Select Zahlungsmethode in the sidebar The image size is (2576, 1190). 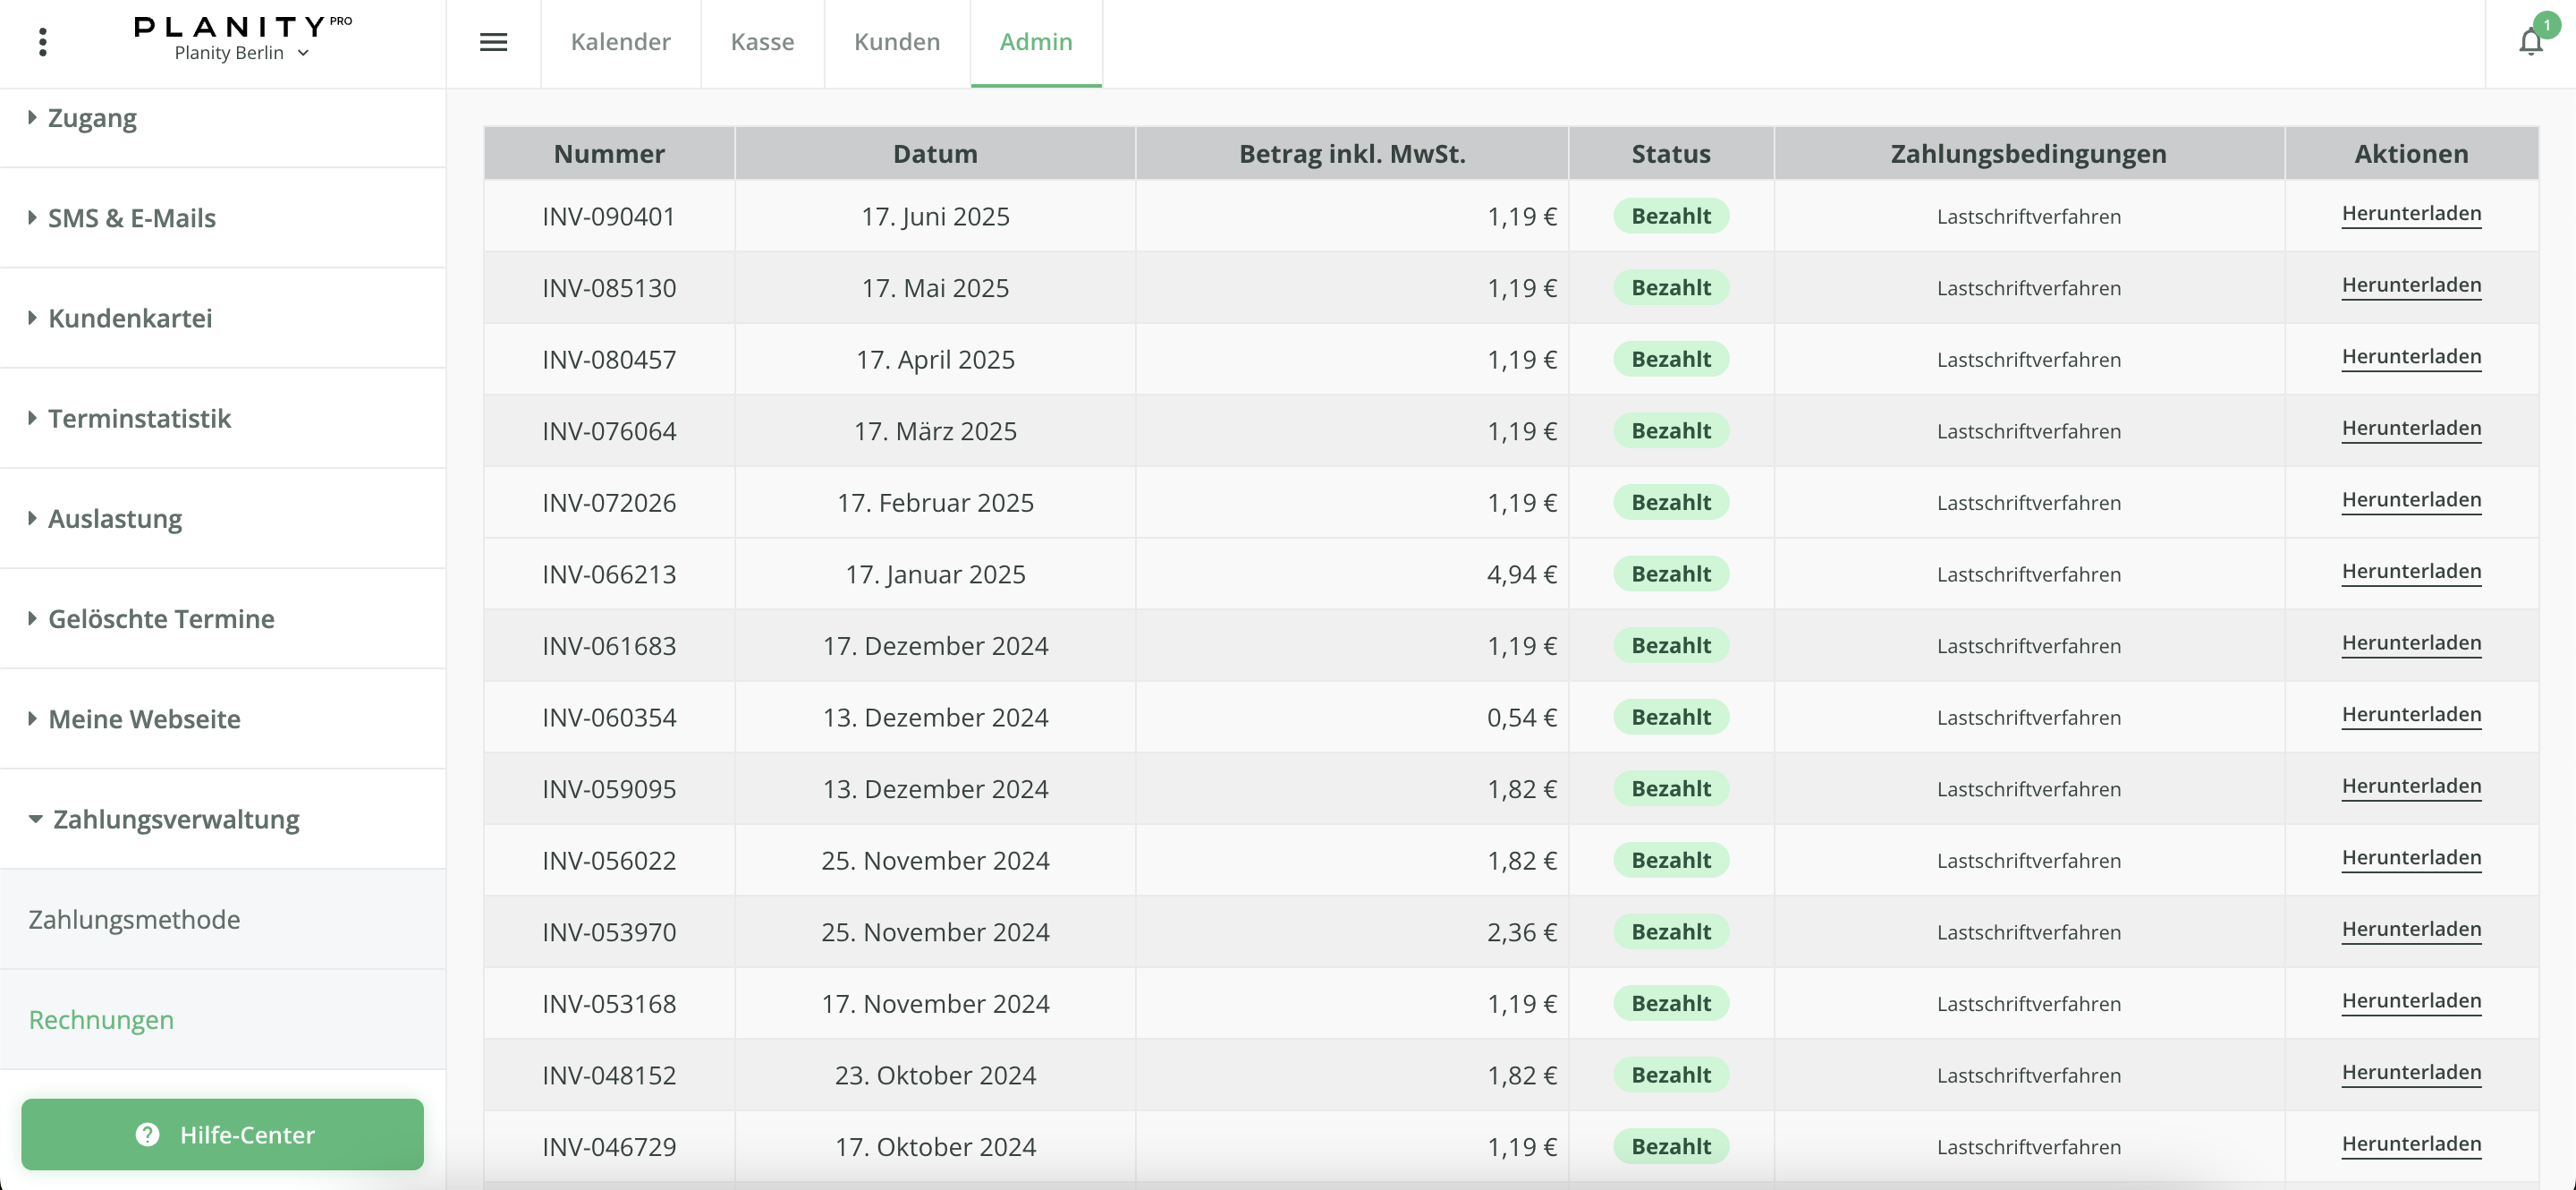coord(134,919)
